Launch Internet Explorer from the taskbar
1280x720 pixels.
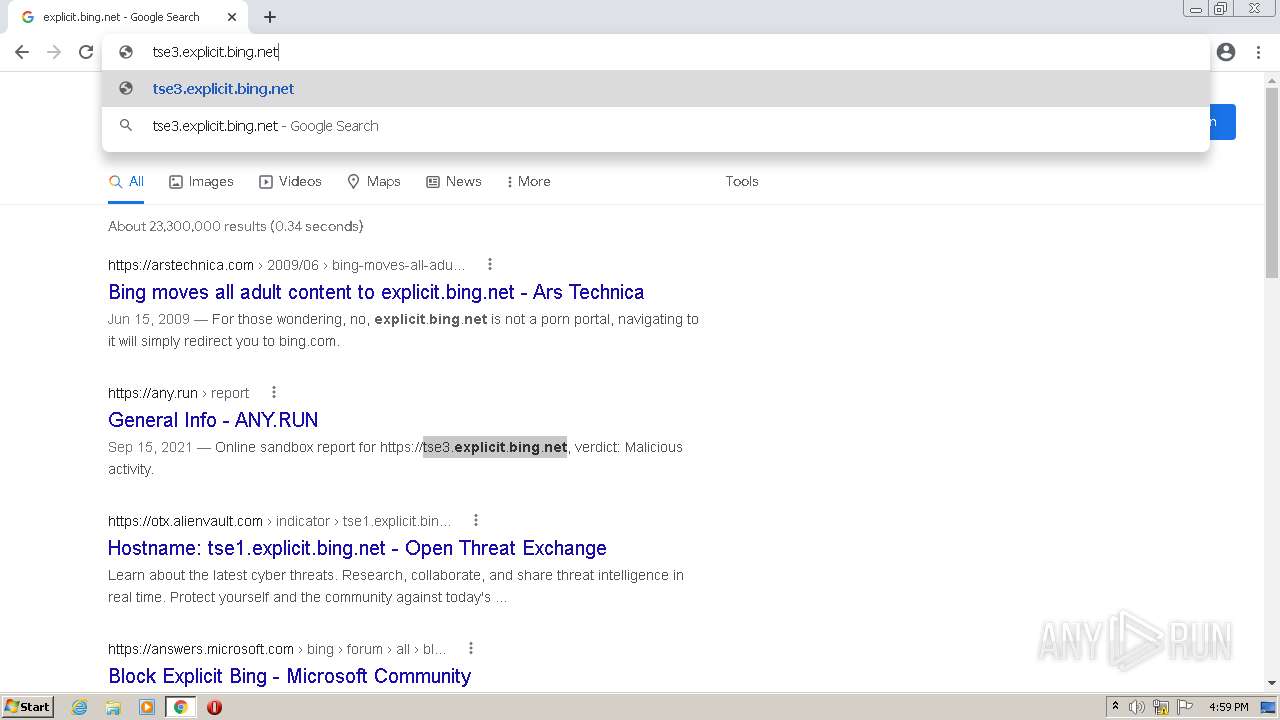click(80, 707)
